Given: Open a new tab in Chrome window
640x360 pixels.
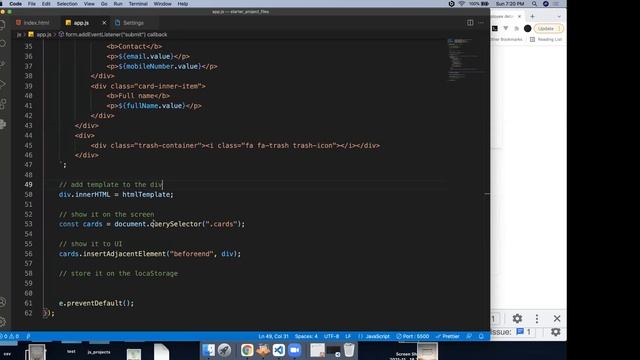Looking at the screenshot, I should 532,16.
